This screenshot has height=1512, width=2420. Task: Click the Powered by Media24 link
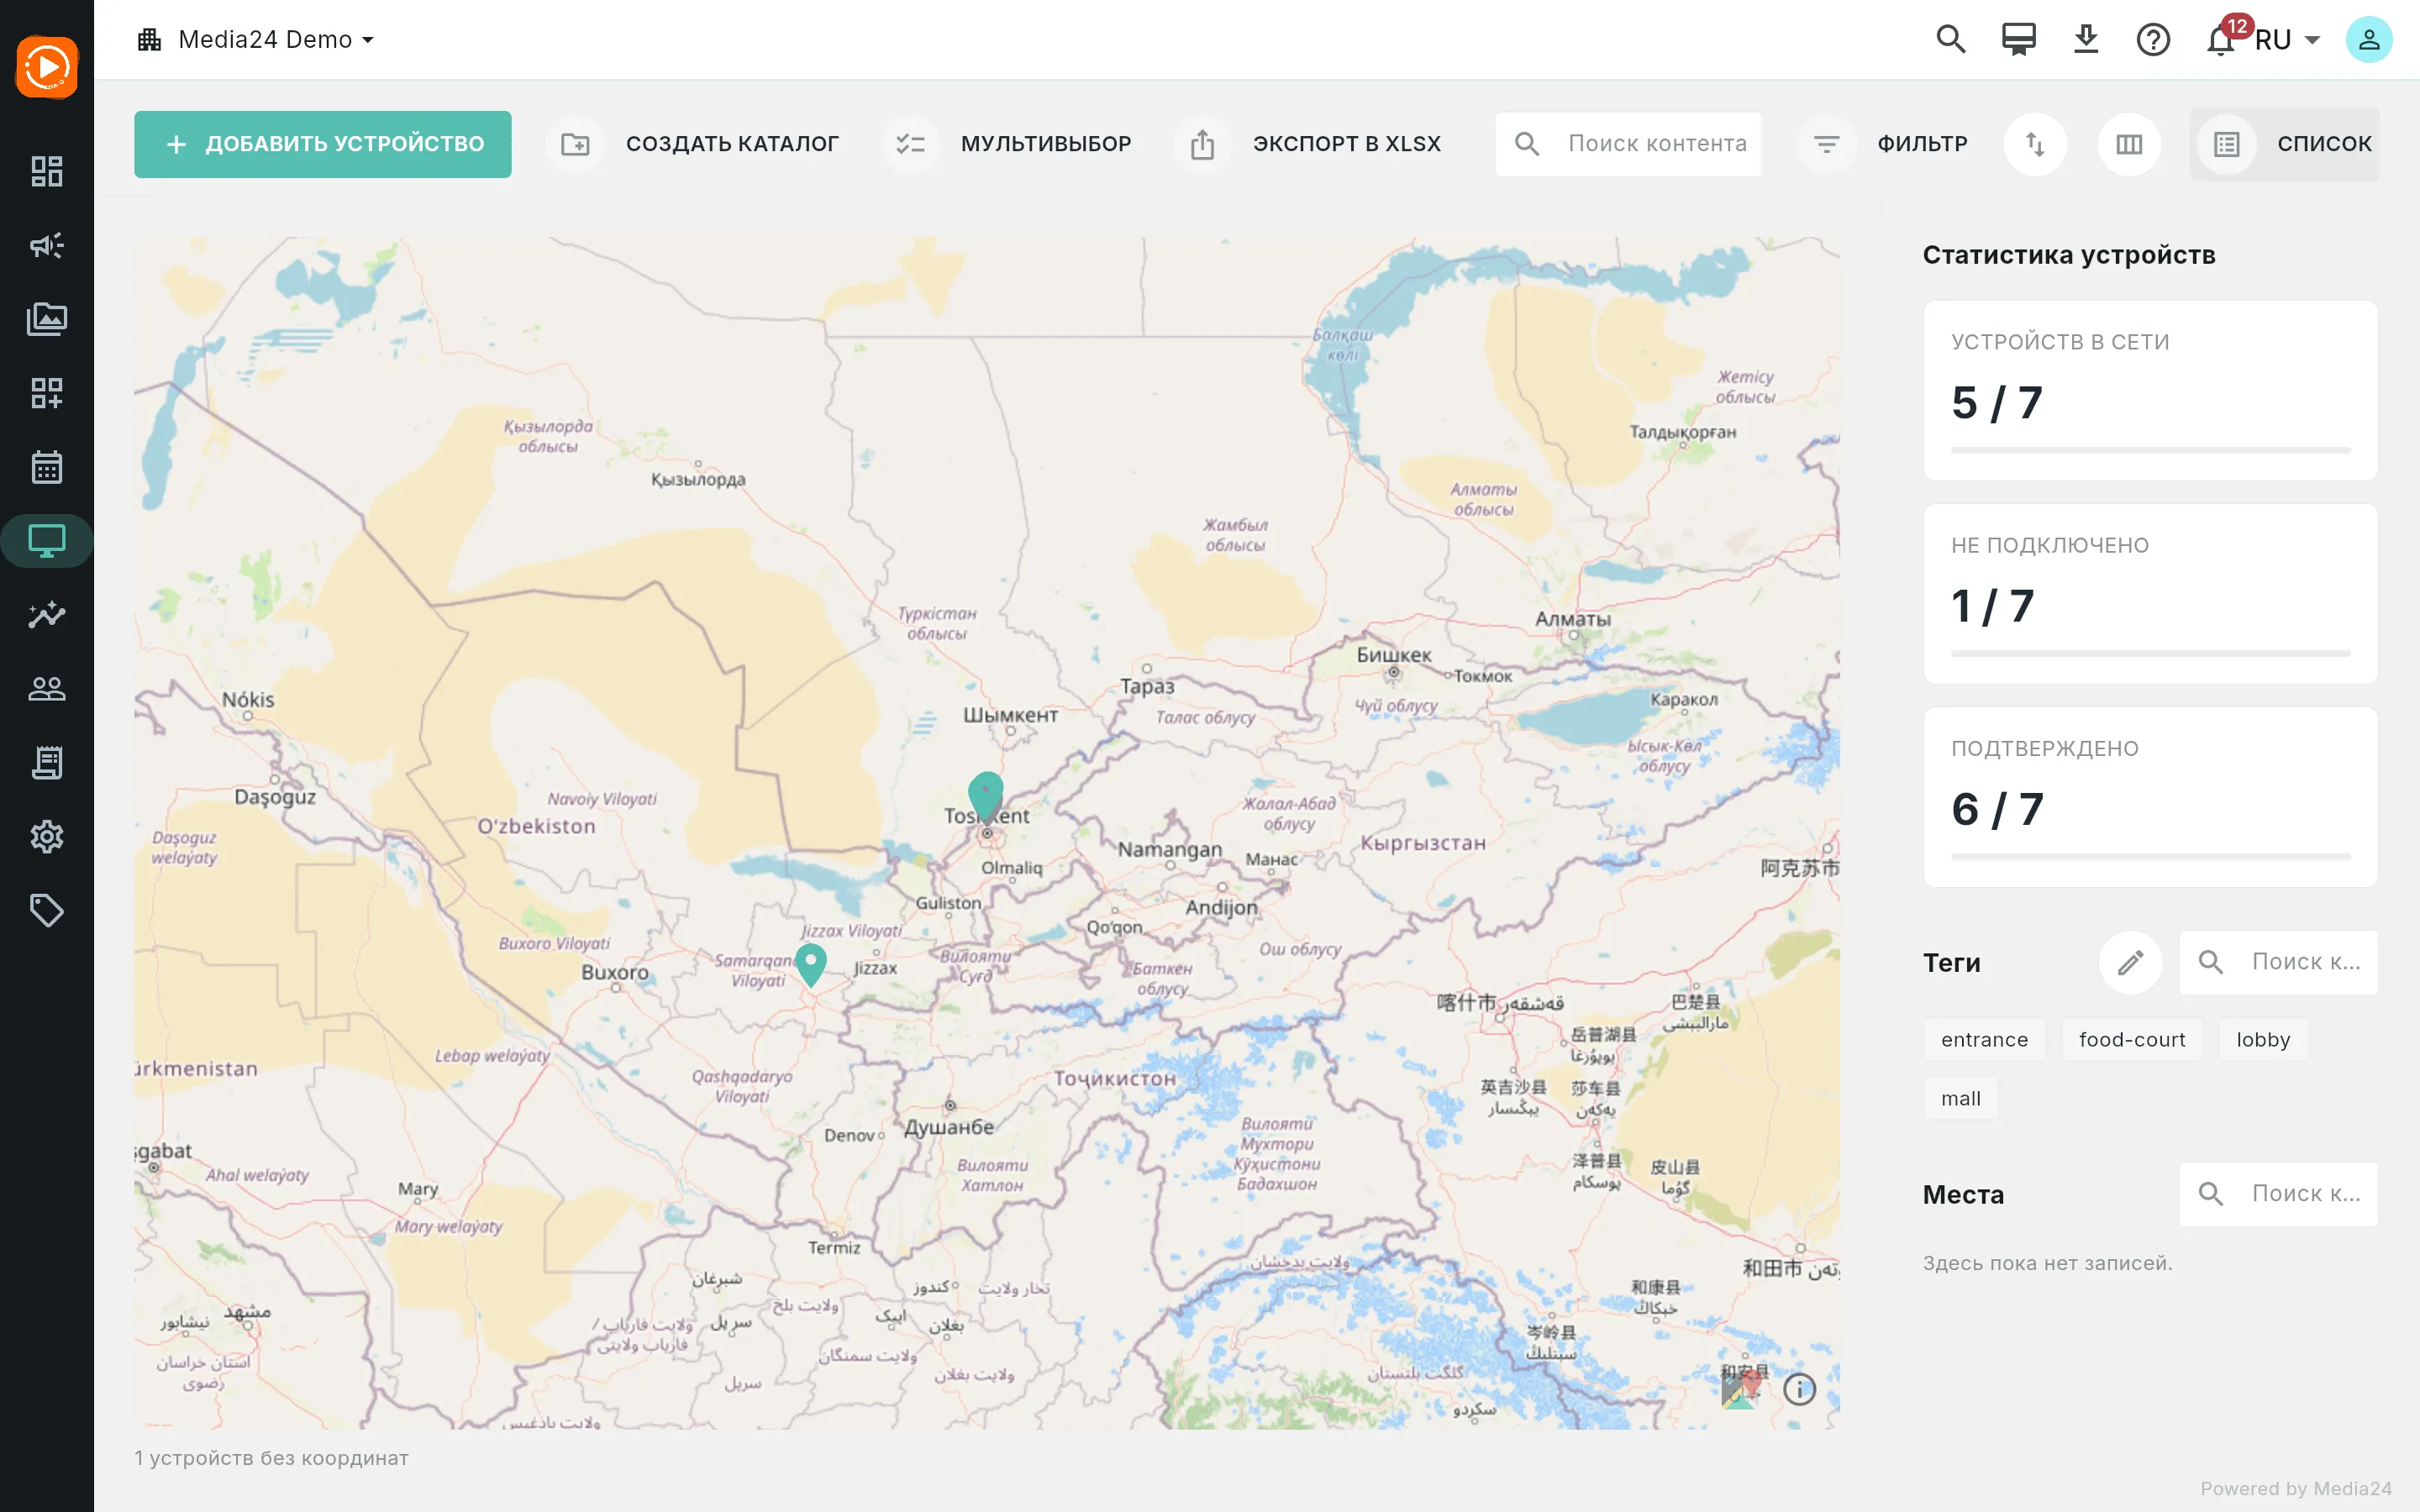pos(2295,1489)
